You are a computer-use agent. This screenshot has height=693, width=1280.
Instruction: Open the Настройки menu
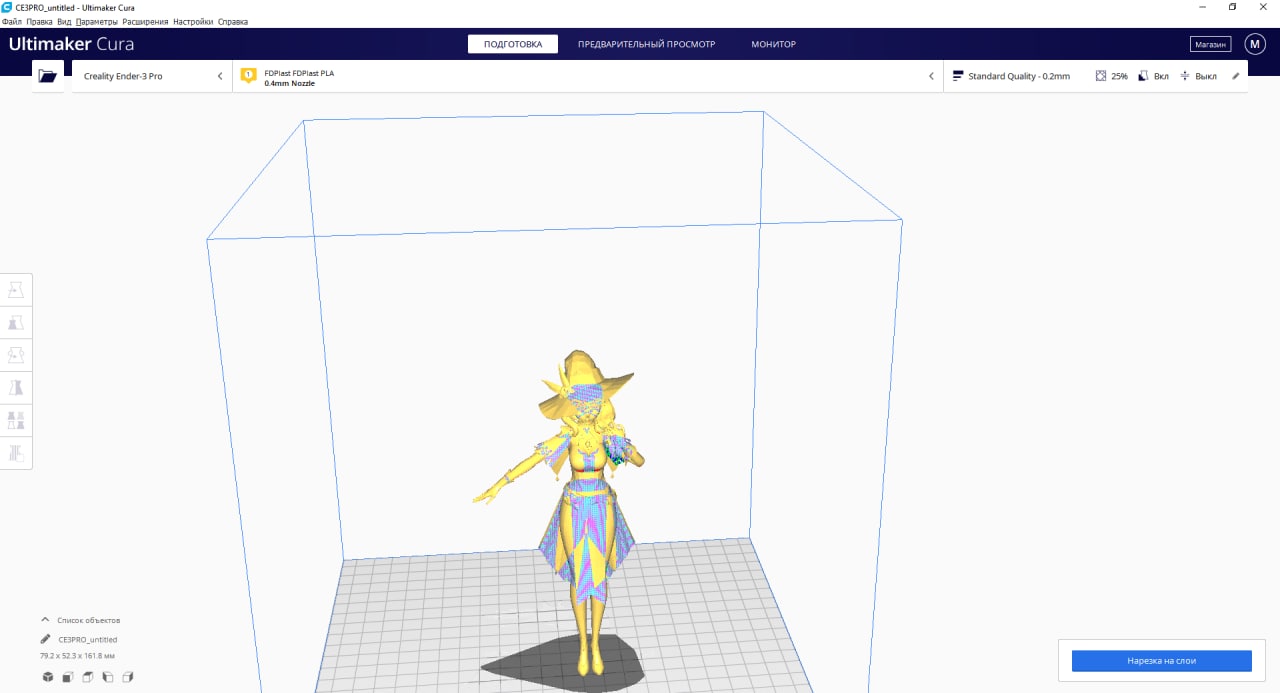[193, 21]
